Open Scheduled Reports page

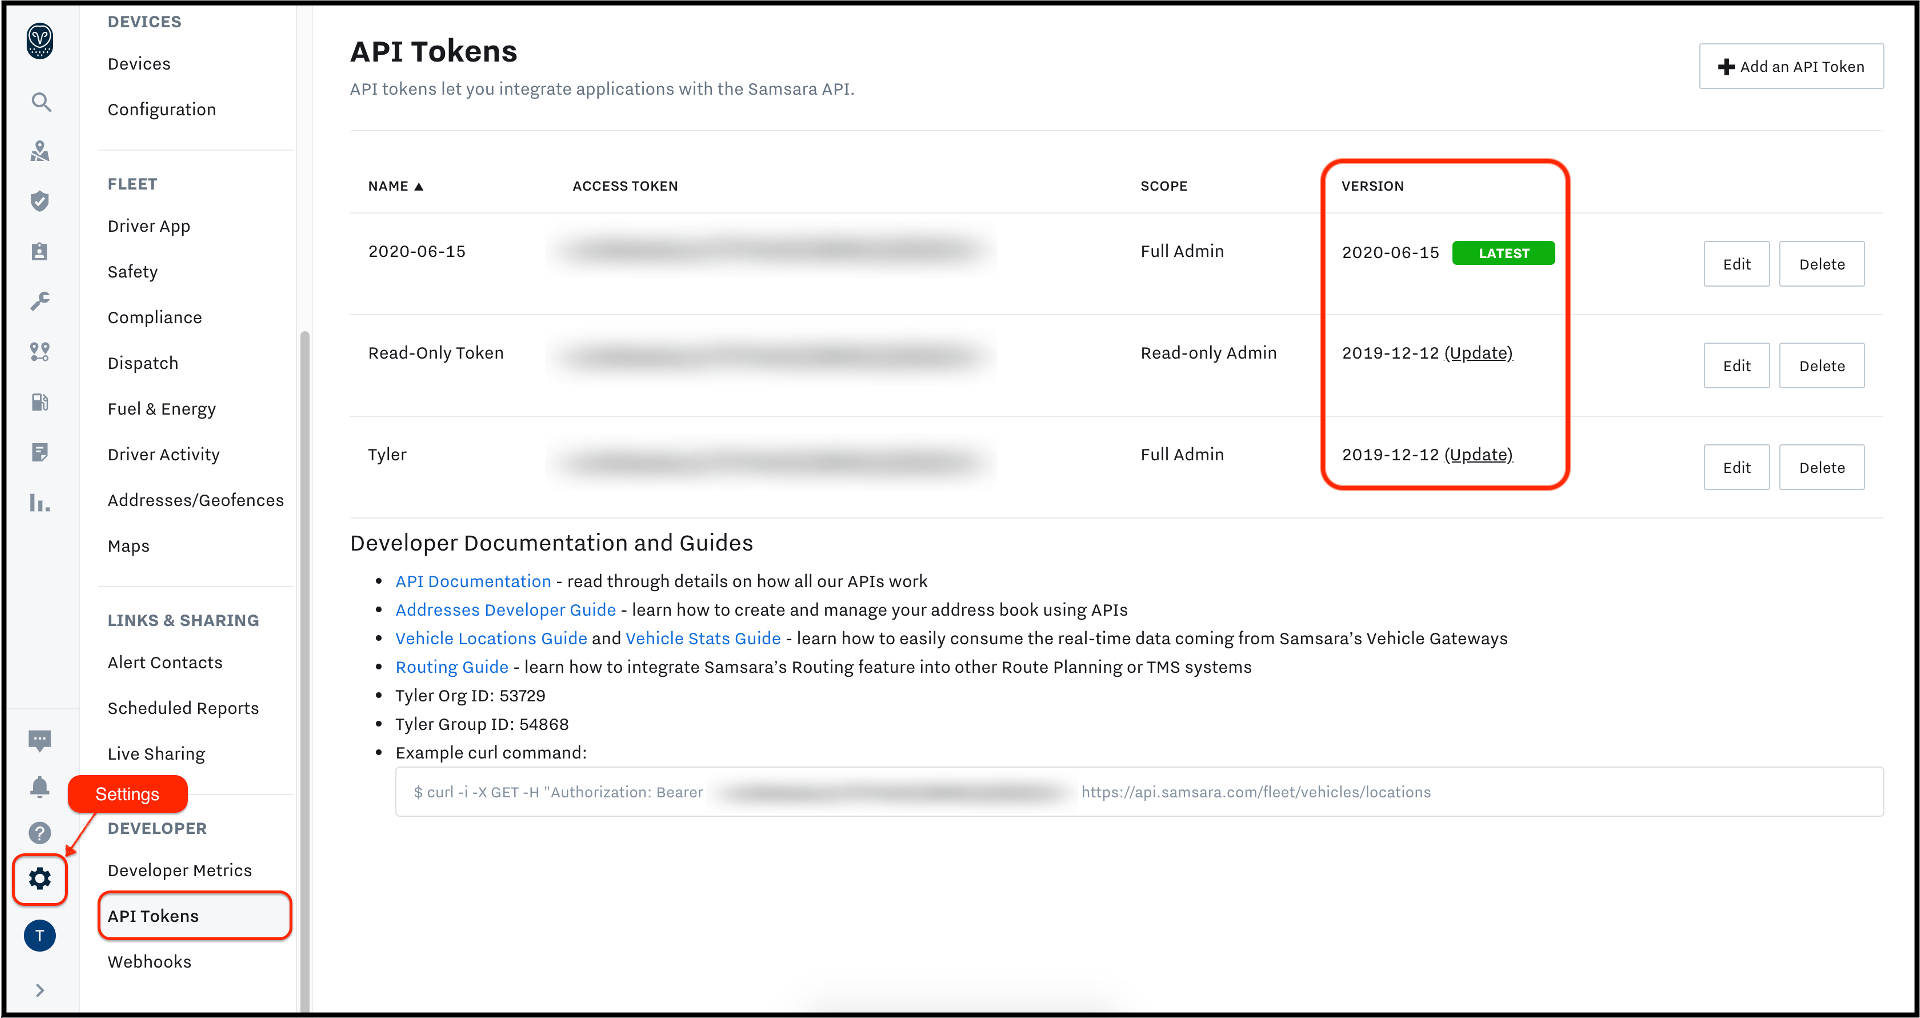[x=183, y=709]
